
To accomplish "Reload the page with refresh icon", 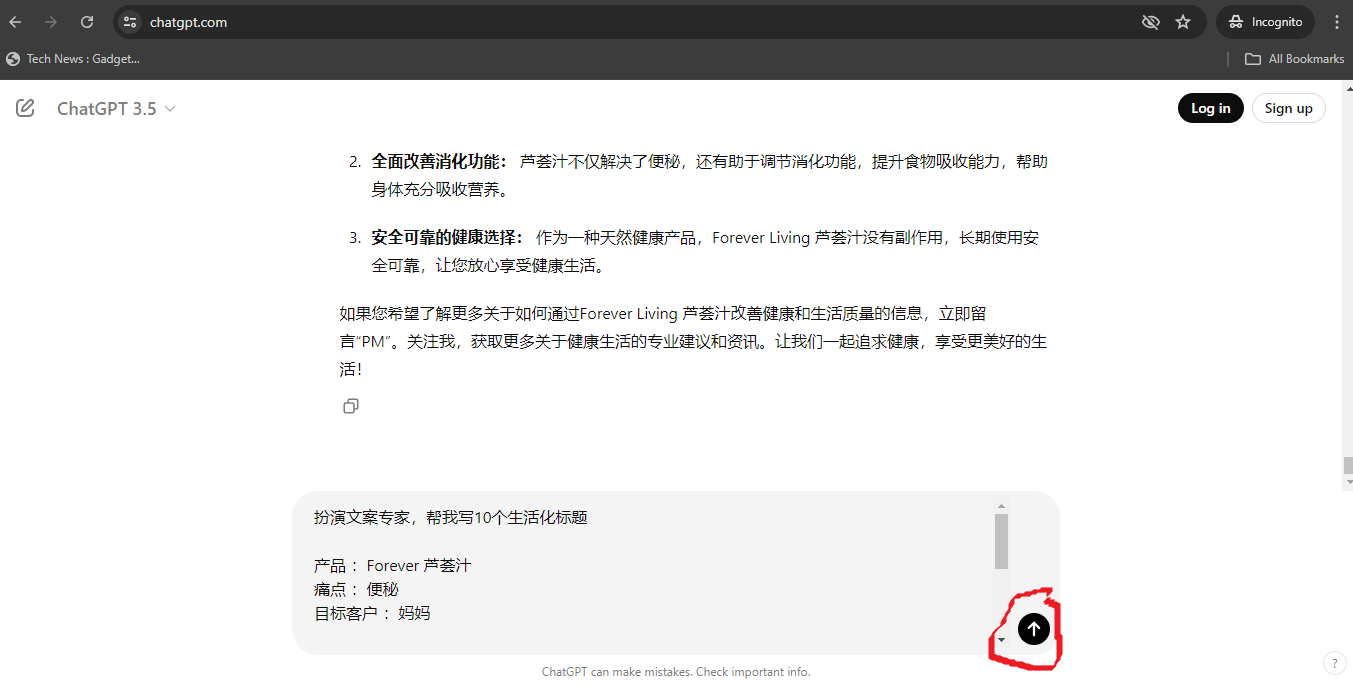I will tap(87, 22).
